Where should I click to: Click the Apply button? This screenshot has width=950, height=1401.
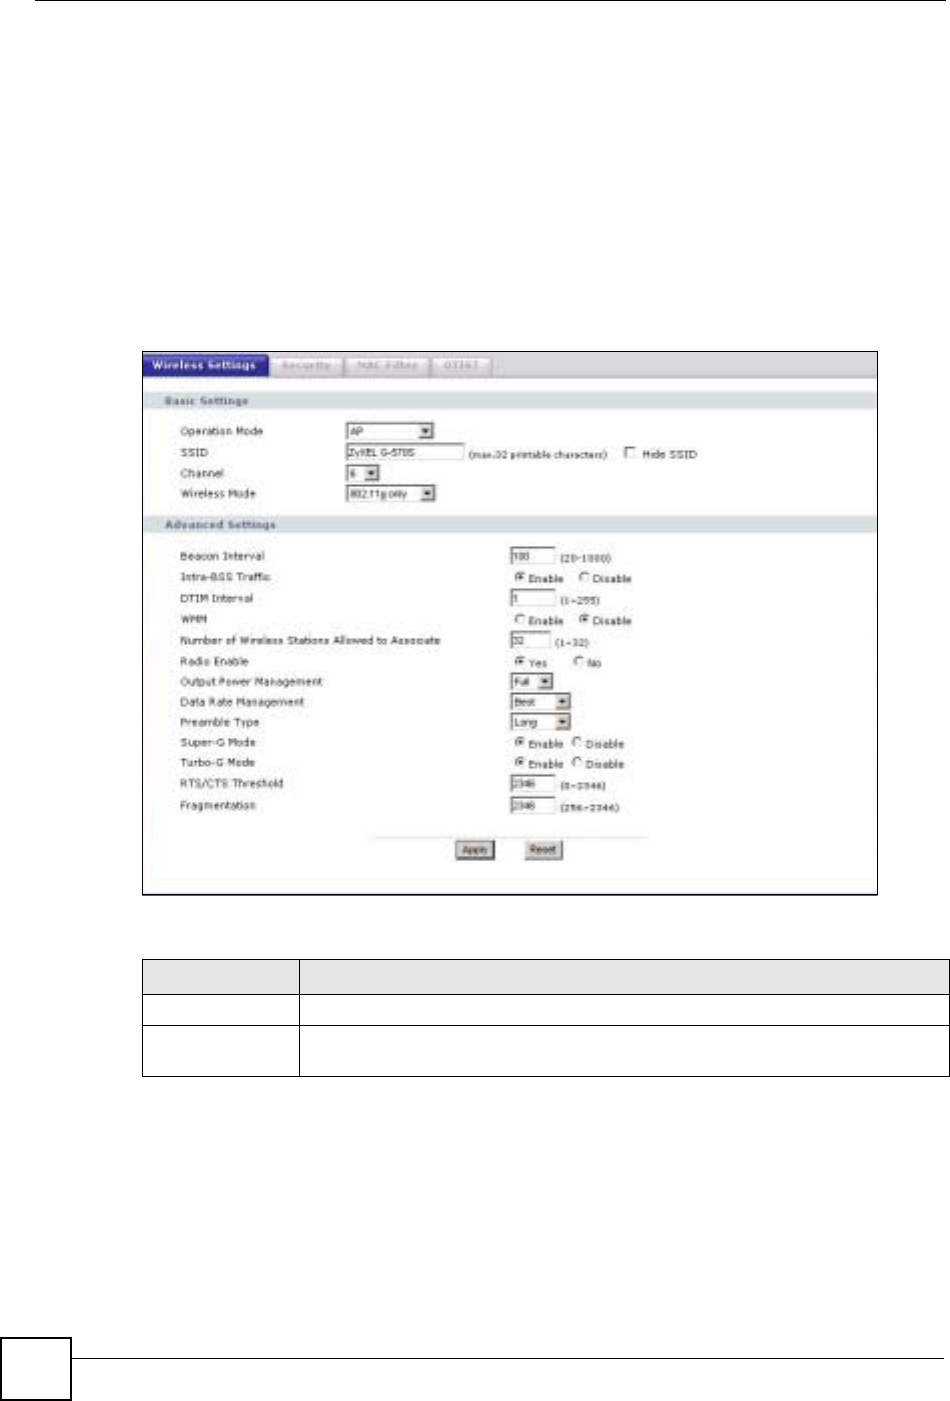pos(474,849)
